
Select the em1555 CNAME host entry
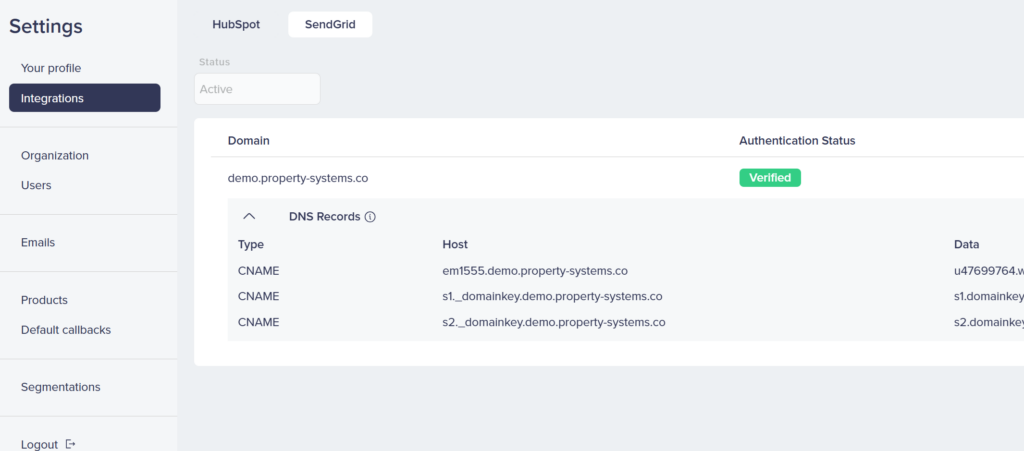pos(535,270)
